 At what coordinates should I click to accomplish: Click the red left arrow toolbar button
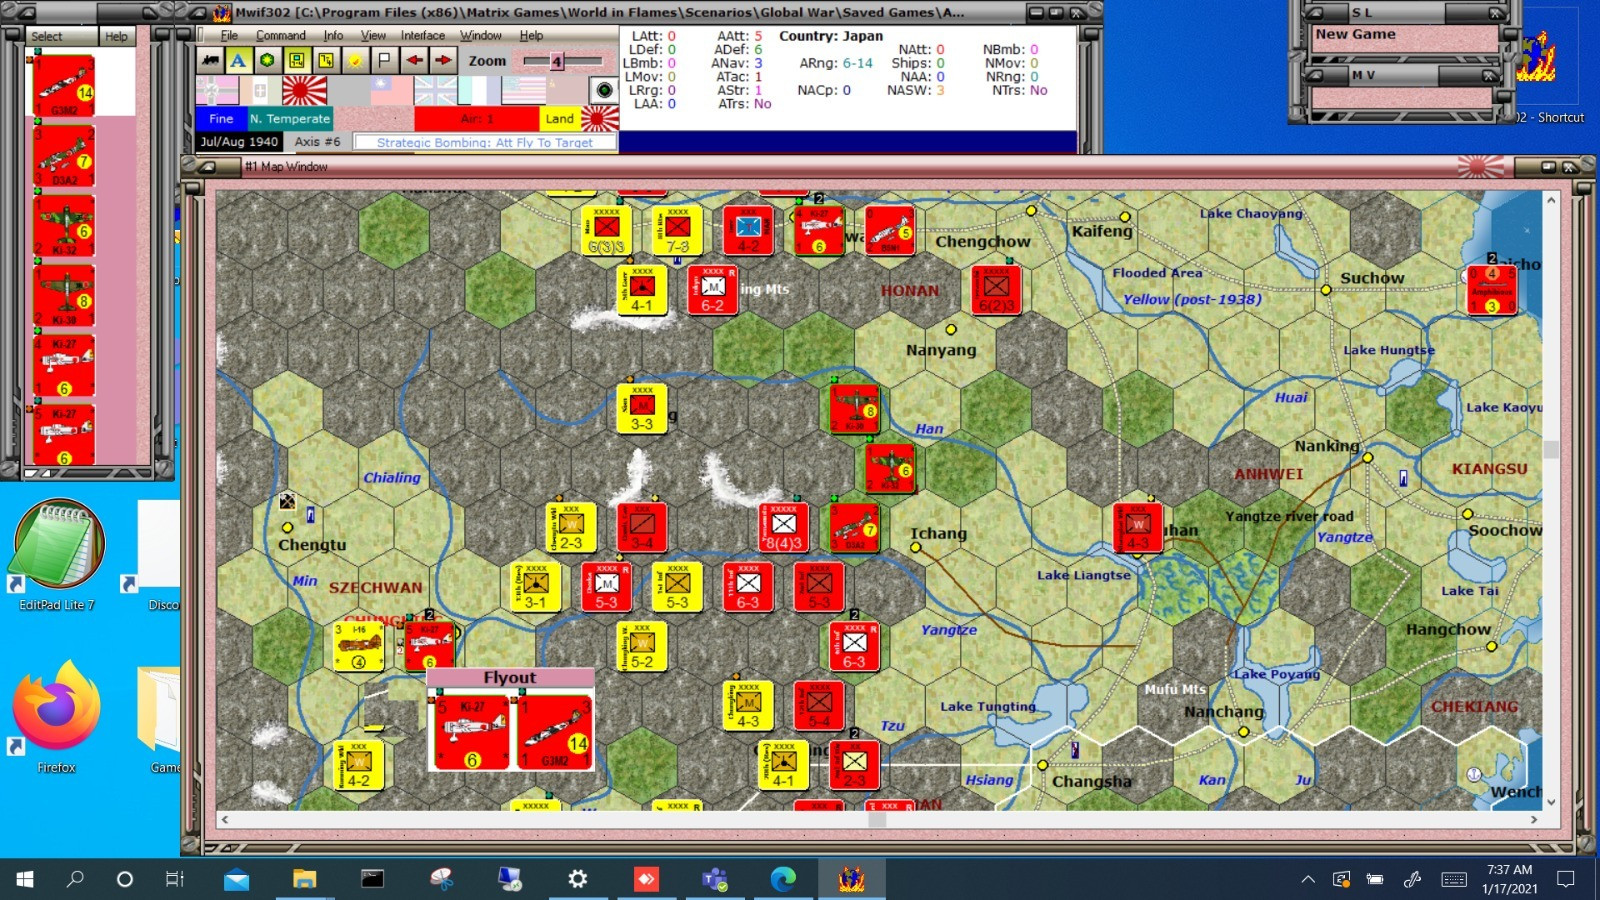click(414, 60)
